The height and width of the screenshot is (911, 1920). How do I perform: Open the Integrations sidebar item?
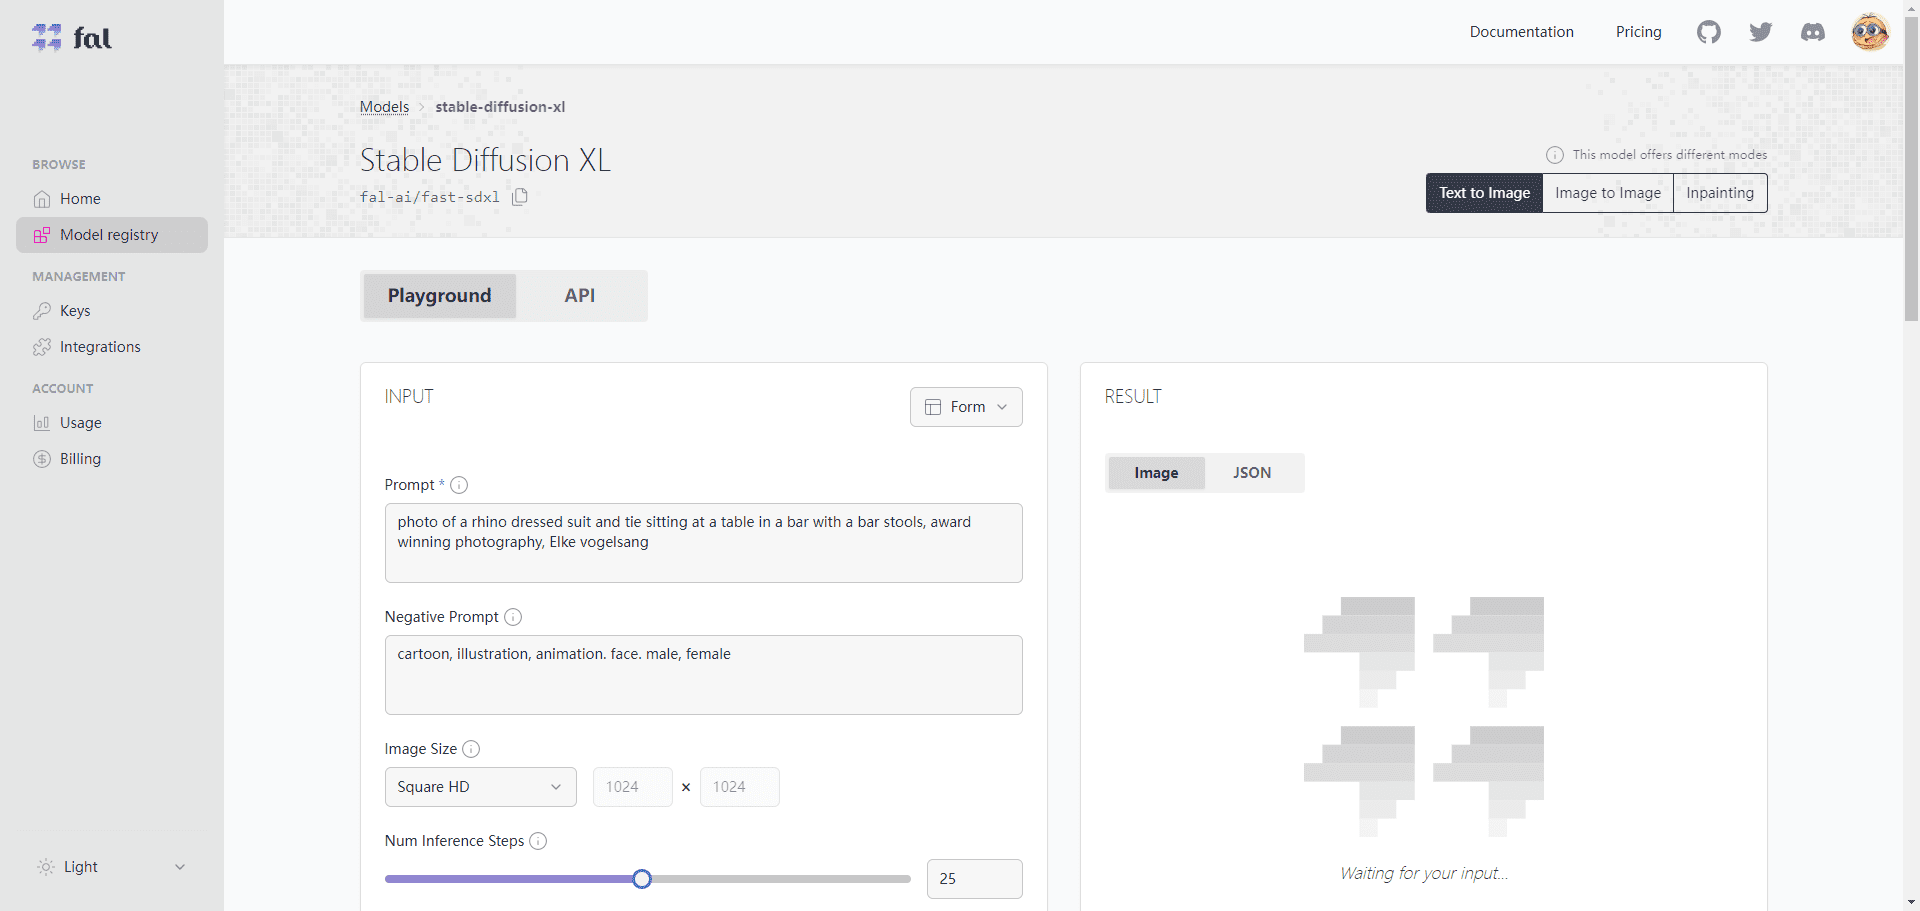point(112,347)
